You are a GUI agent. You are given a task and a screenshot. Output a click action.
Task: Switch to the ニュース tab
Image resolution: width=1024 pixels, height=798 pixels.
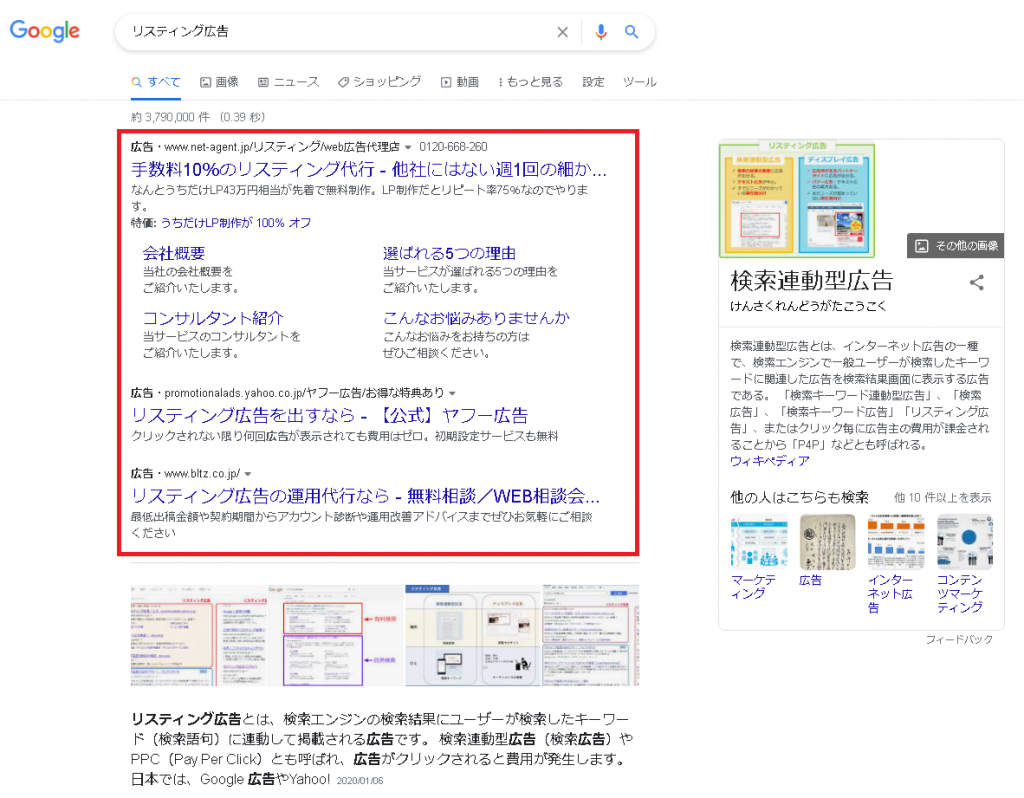(x=288, y=82)
